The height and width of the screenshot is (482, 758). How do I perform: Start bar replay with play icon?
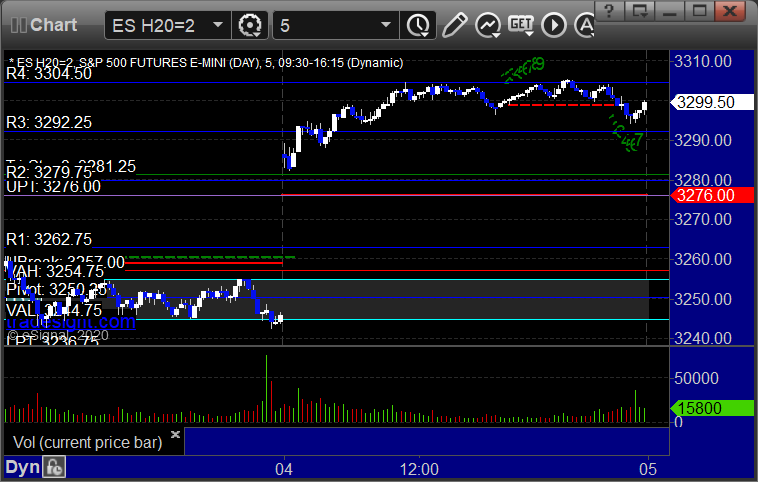tap(554, 25)
